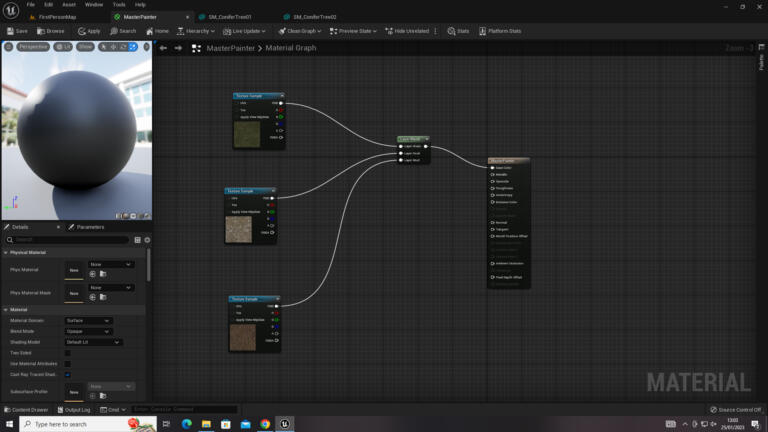Viewport: 768px width, 432px height.
Task: Open Platform Stats from the toolbar
Action: pos(500,31)
